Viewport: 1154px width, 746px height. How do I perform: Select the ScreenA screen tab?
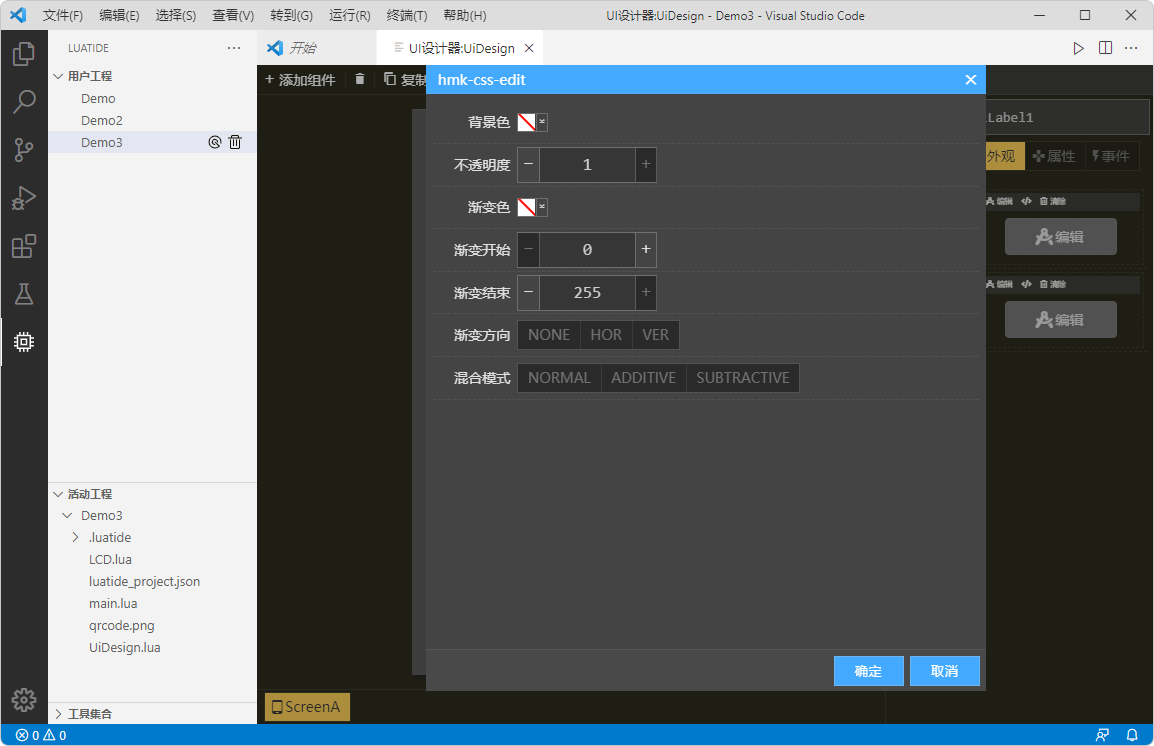coord(307,707)
